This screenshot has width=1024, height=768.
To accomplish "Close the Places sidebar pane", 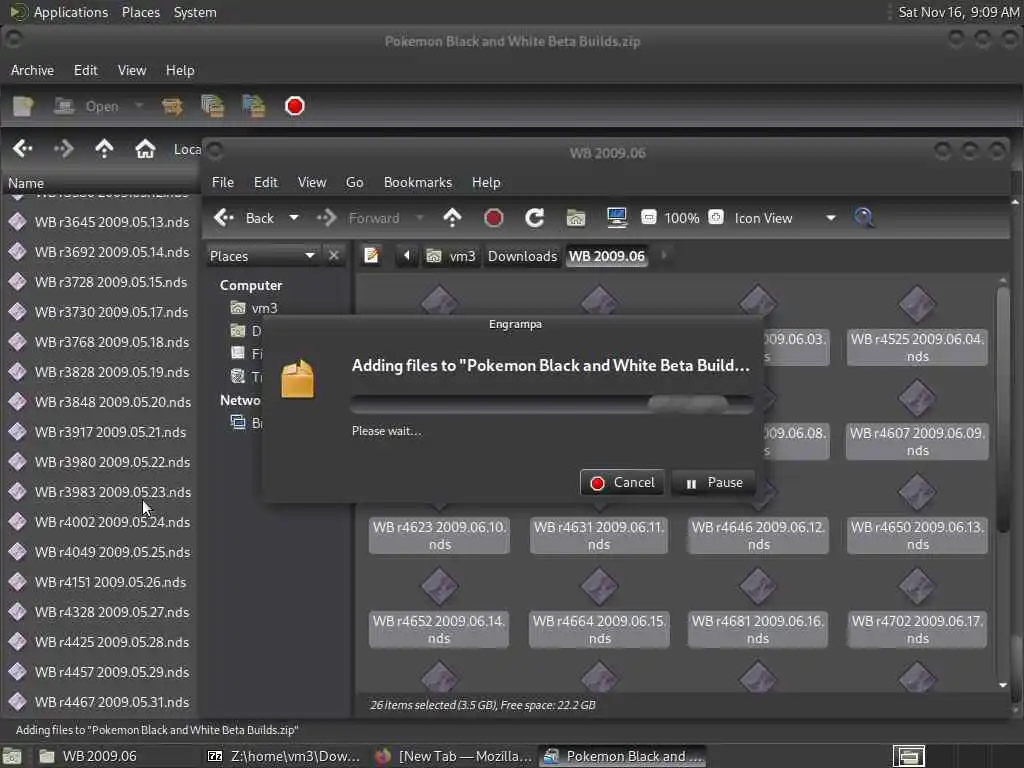I will [x=334, y=255].
